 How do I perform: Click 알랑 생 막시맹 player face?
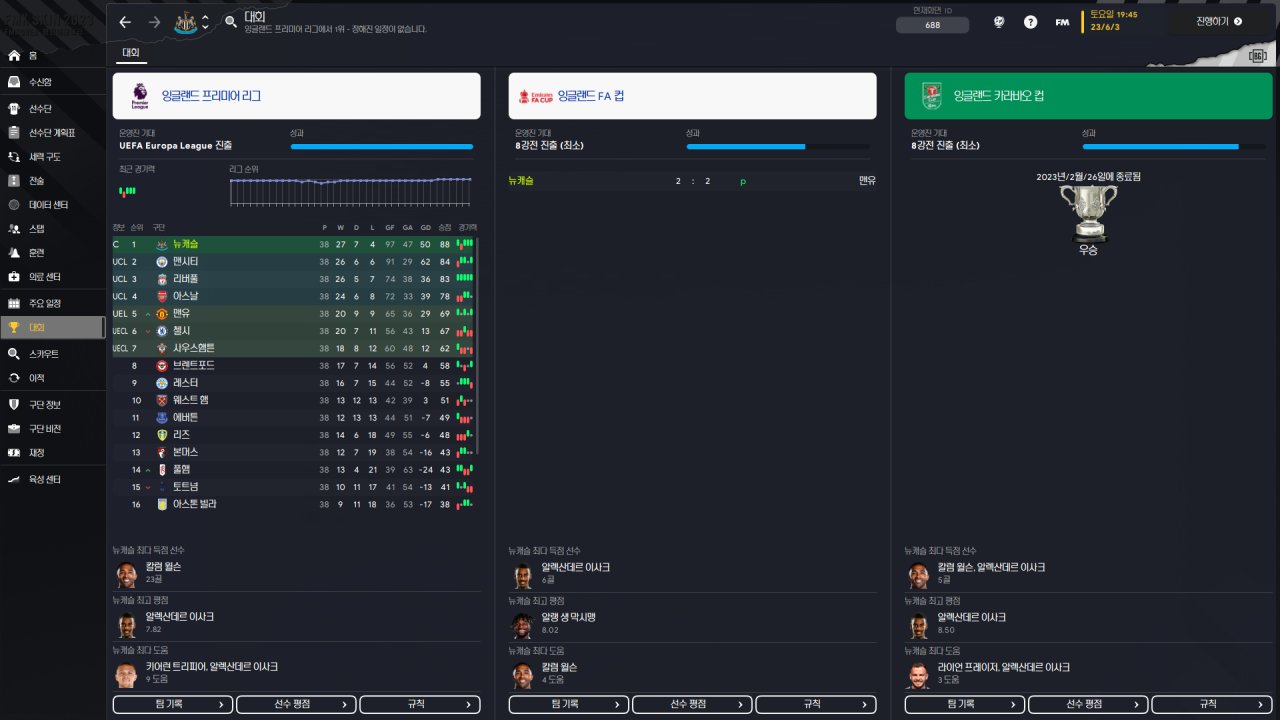522,625
